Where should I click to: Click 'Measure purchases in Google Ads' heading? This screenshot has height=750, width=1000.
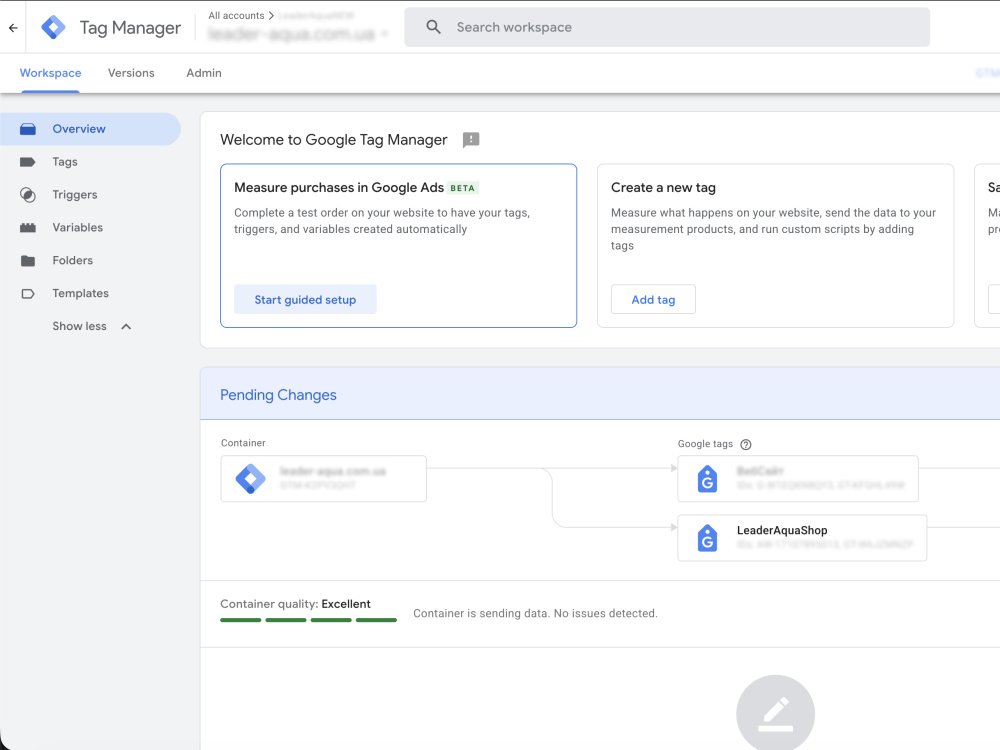339,188
